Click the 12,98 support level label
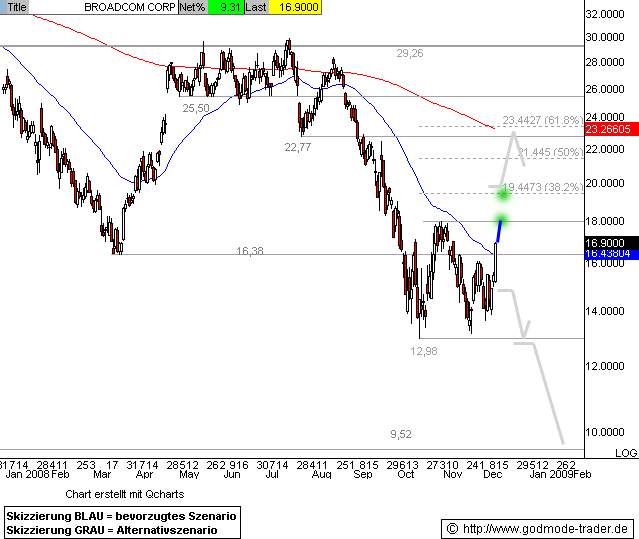The height and width of the screenshot is (539, 639). [424, 351]
